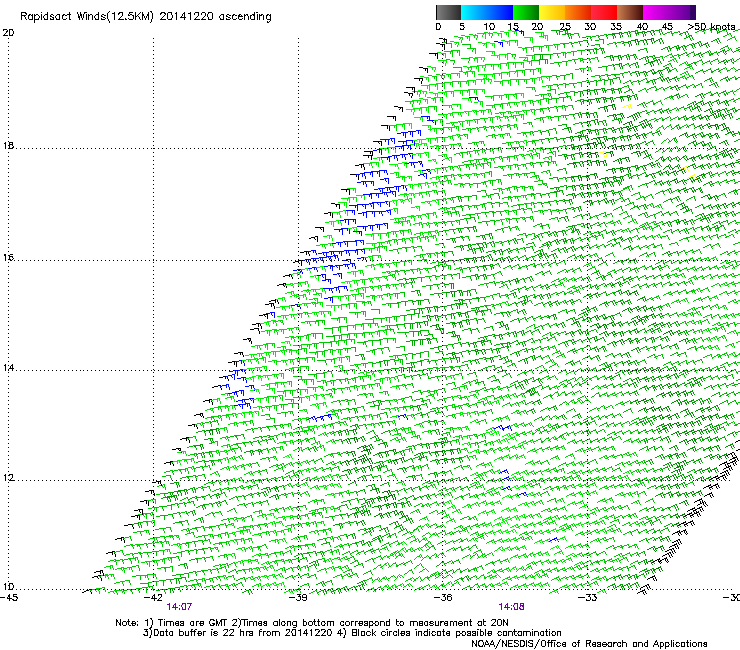Image resolution: width=740 pixels, height=650 pixels.
Task: Click the longitude label '-42'
Action: tap(153, 598)
